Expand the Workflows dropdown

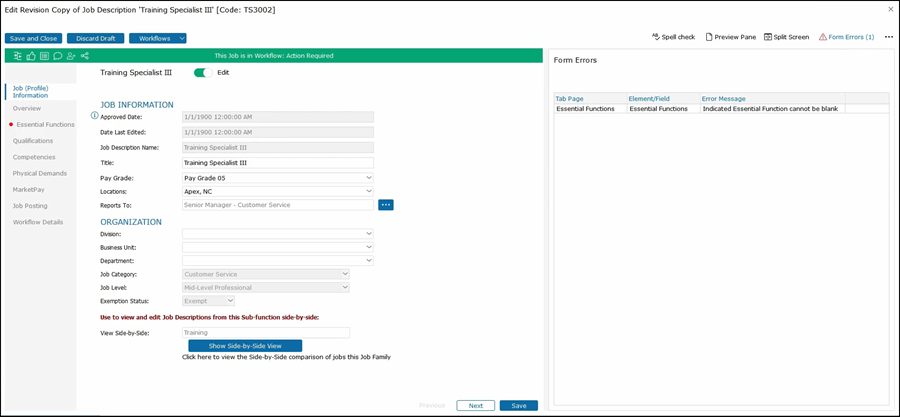pyautogui.click(x=181, y=38)
